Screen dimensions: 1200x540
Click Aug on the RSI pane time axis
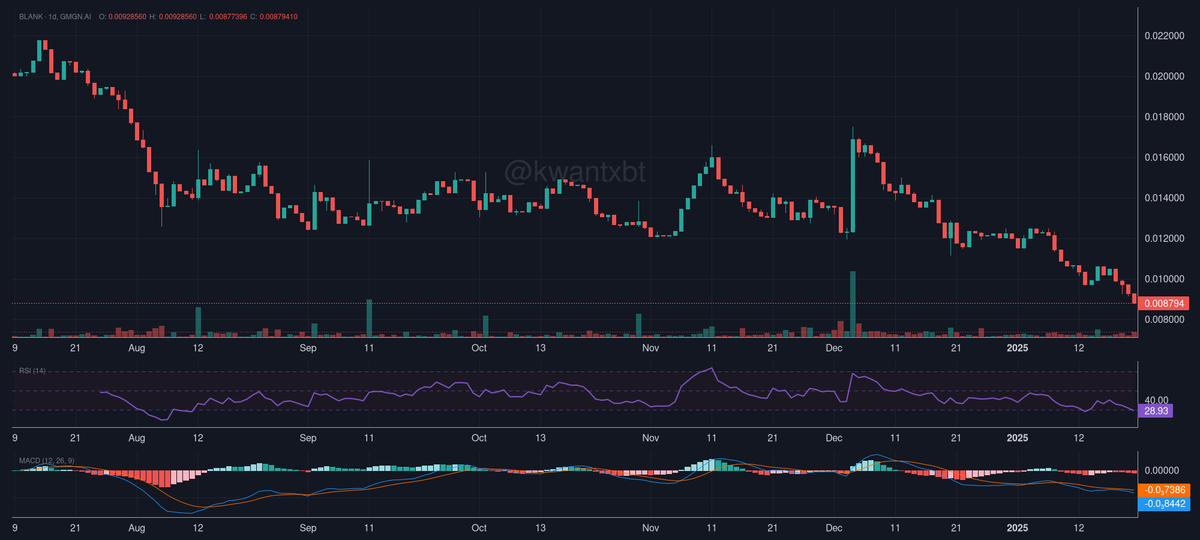[x=138, y=439]
